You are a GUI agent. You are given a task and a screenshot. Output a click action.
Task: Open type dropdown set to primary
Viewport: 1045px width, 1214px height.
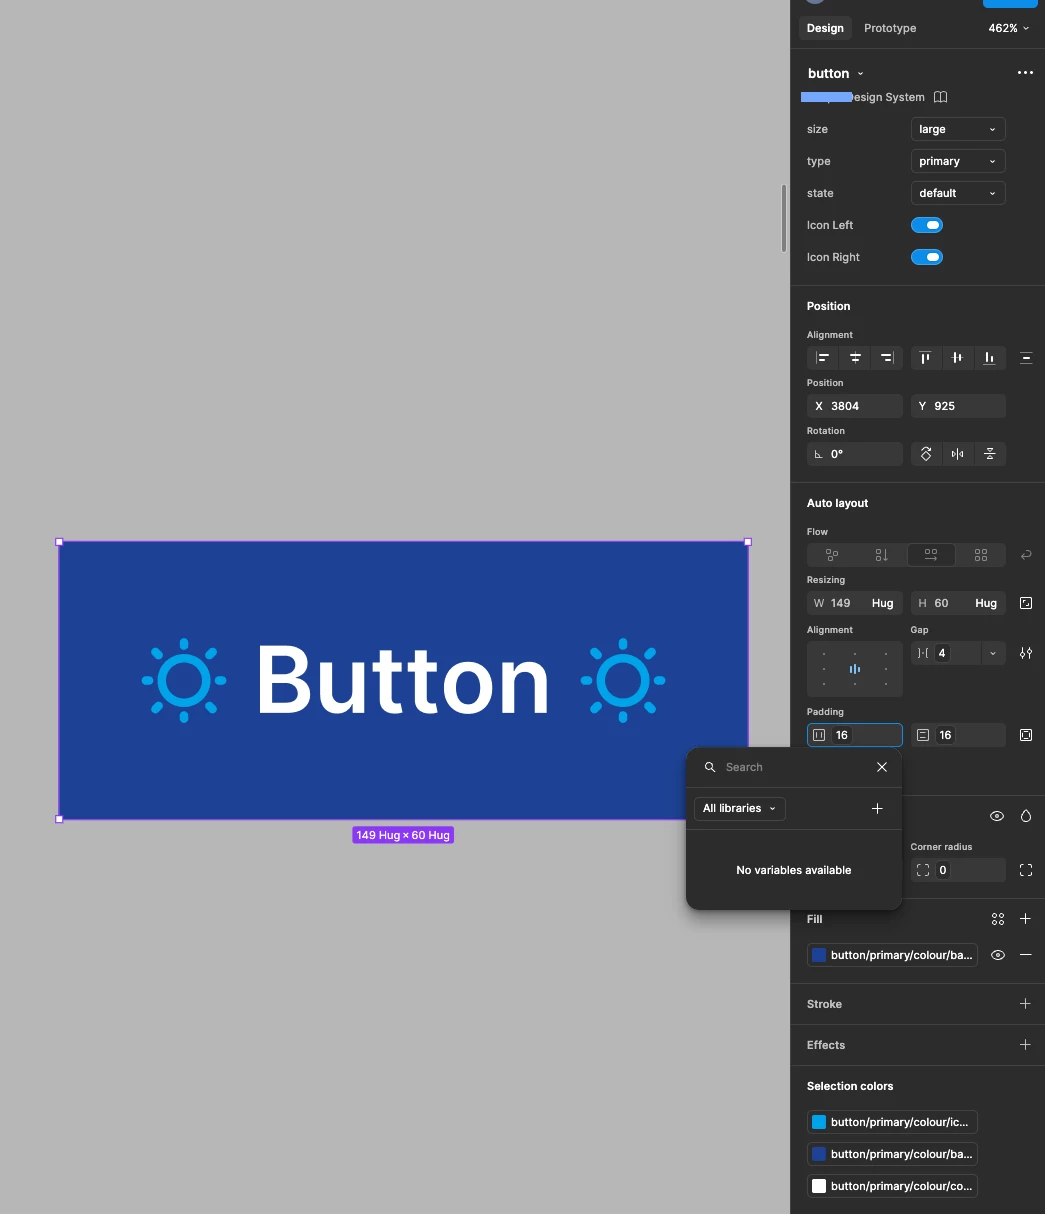coord(958,161)
